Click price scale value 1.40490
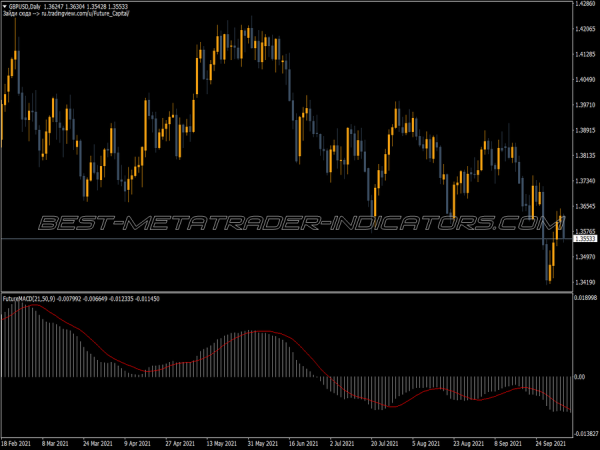Screen dimensions: 600x450 click(x=585, y=80)
